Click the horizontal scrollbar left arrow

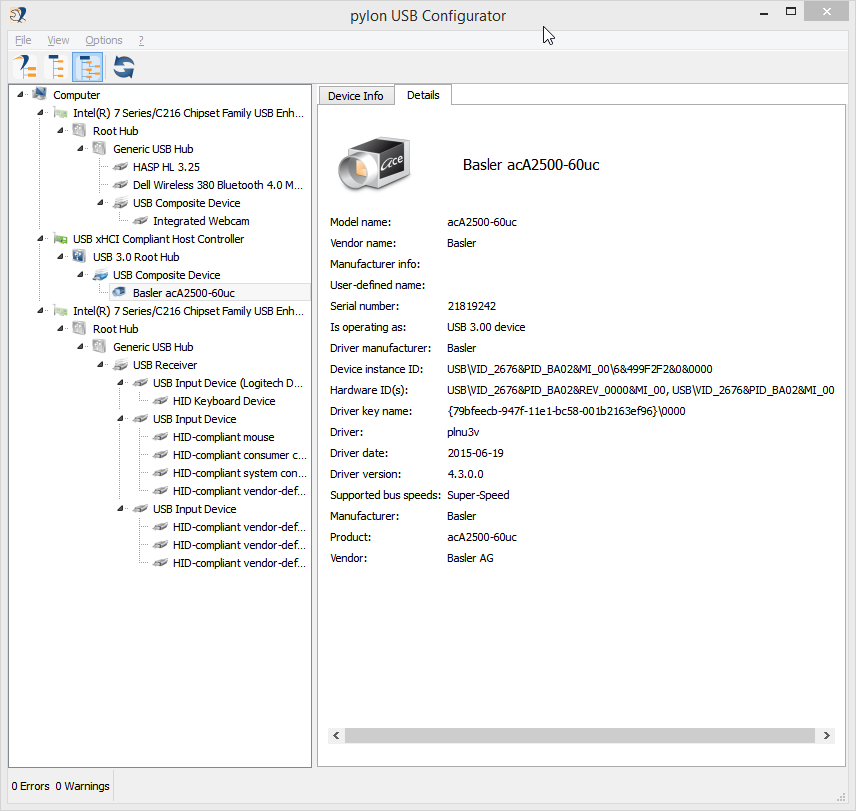pyautogui.click(x=337, y=735)
